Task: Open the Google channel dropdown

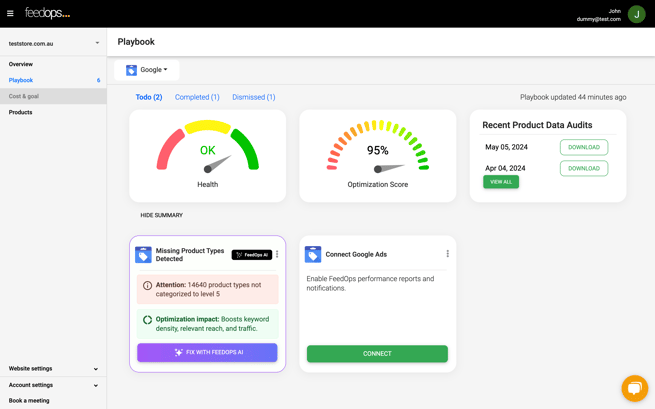Action: (x=147, y=70)
